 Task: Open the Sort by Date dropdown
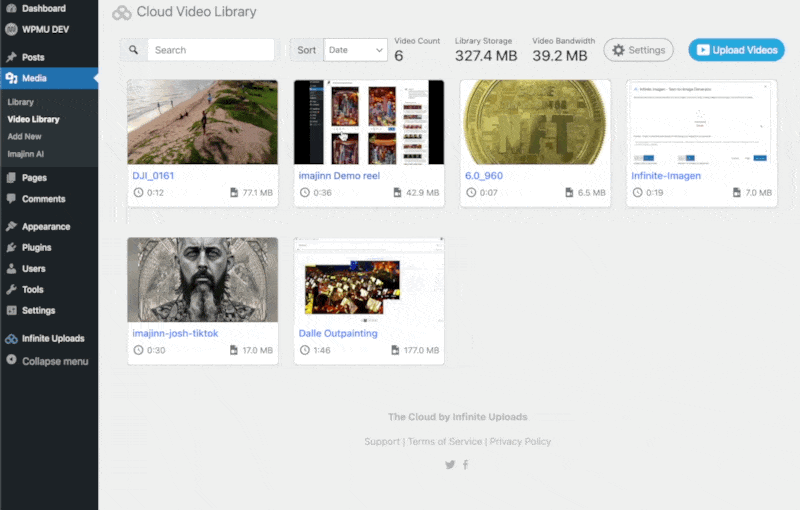click(356, 50)
